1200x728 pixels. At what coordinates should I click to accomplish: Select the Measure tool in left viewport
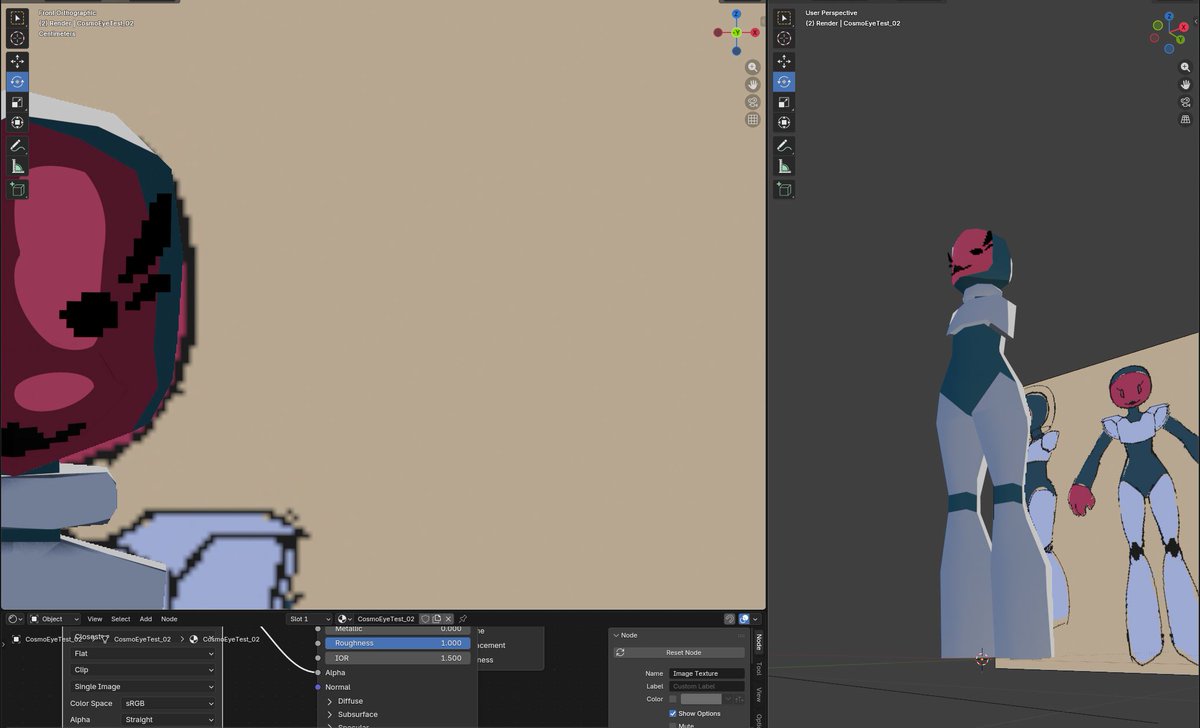pyautogui.click(x=17, y=166)
